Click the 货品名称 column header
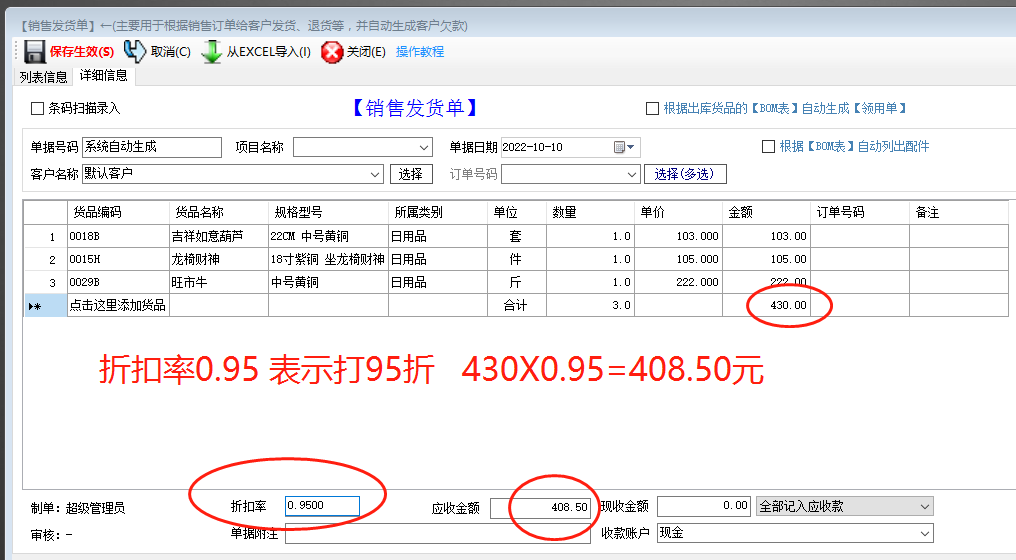 tap(218, 213)
